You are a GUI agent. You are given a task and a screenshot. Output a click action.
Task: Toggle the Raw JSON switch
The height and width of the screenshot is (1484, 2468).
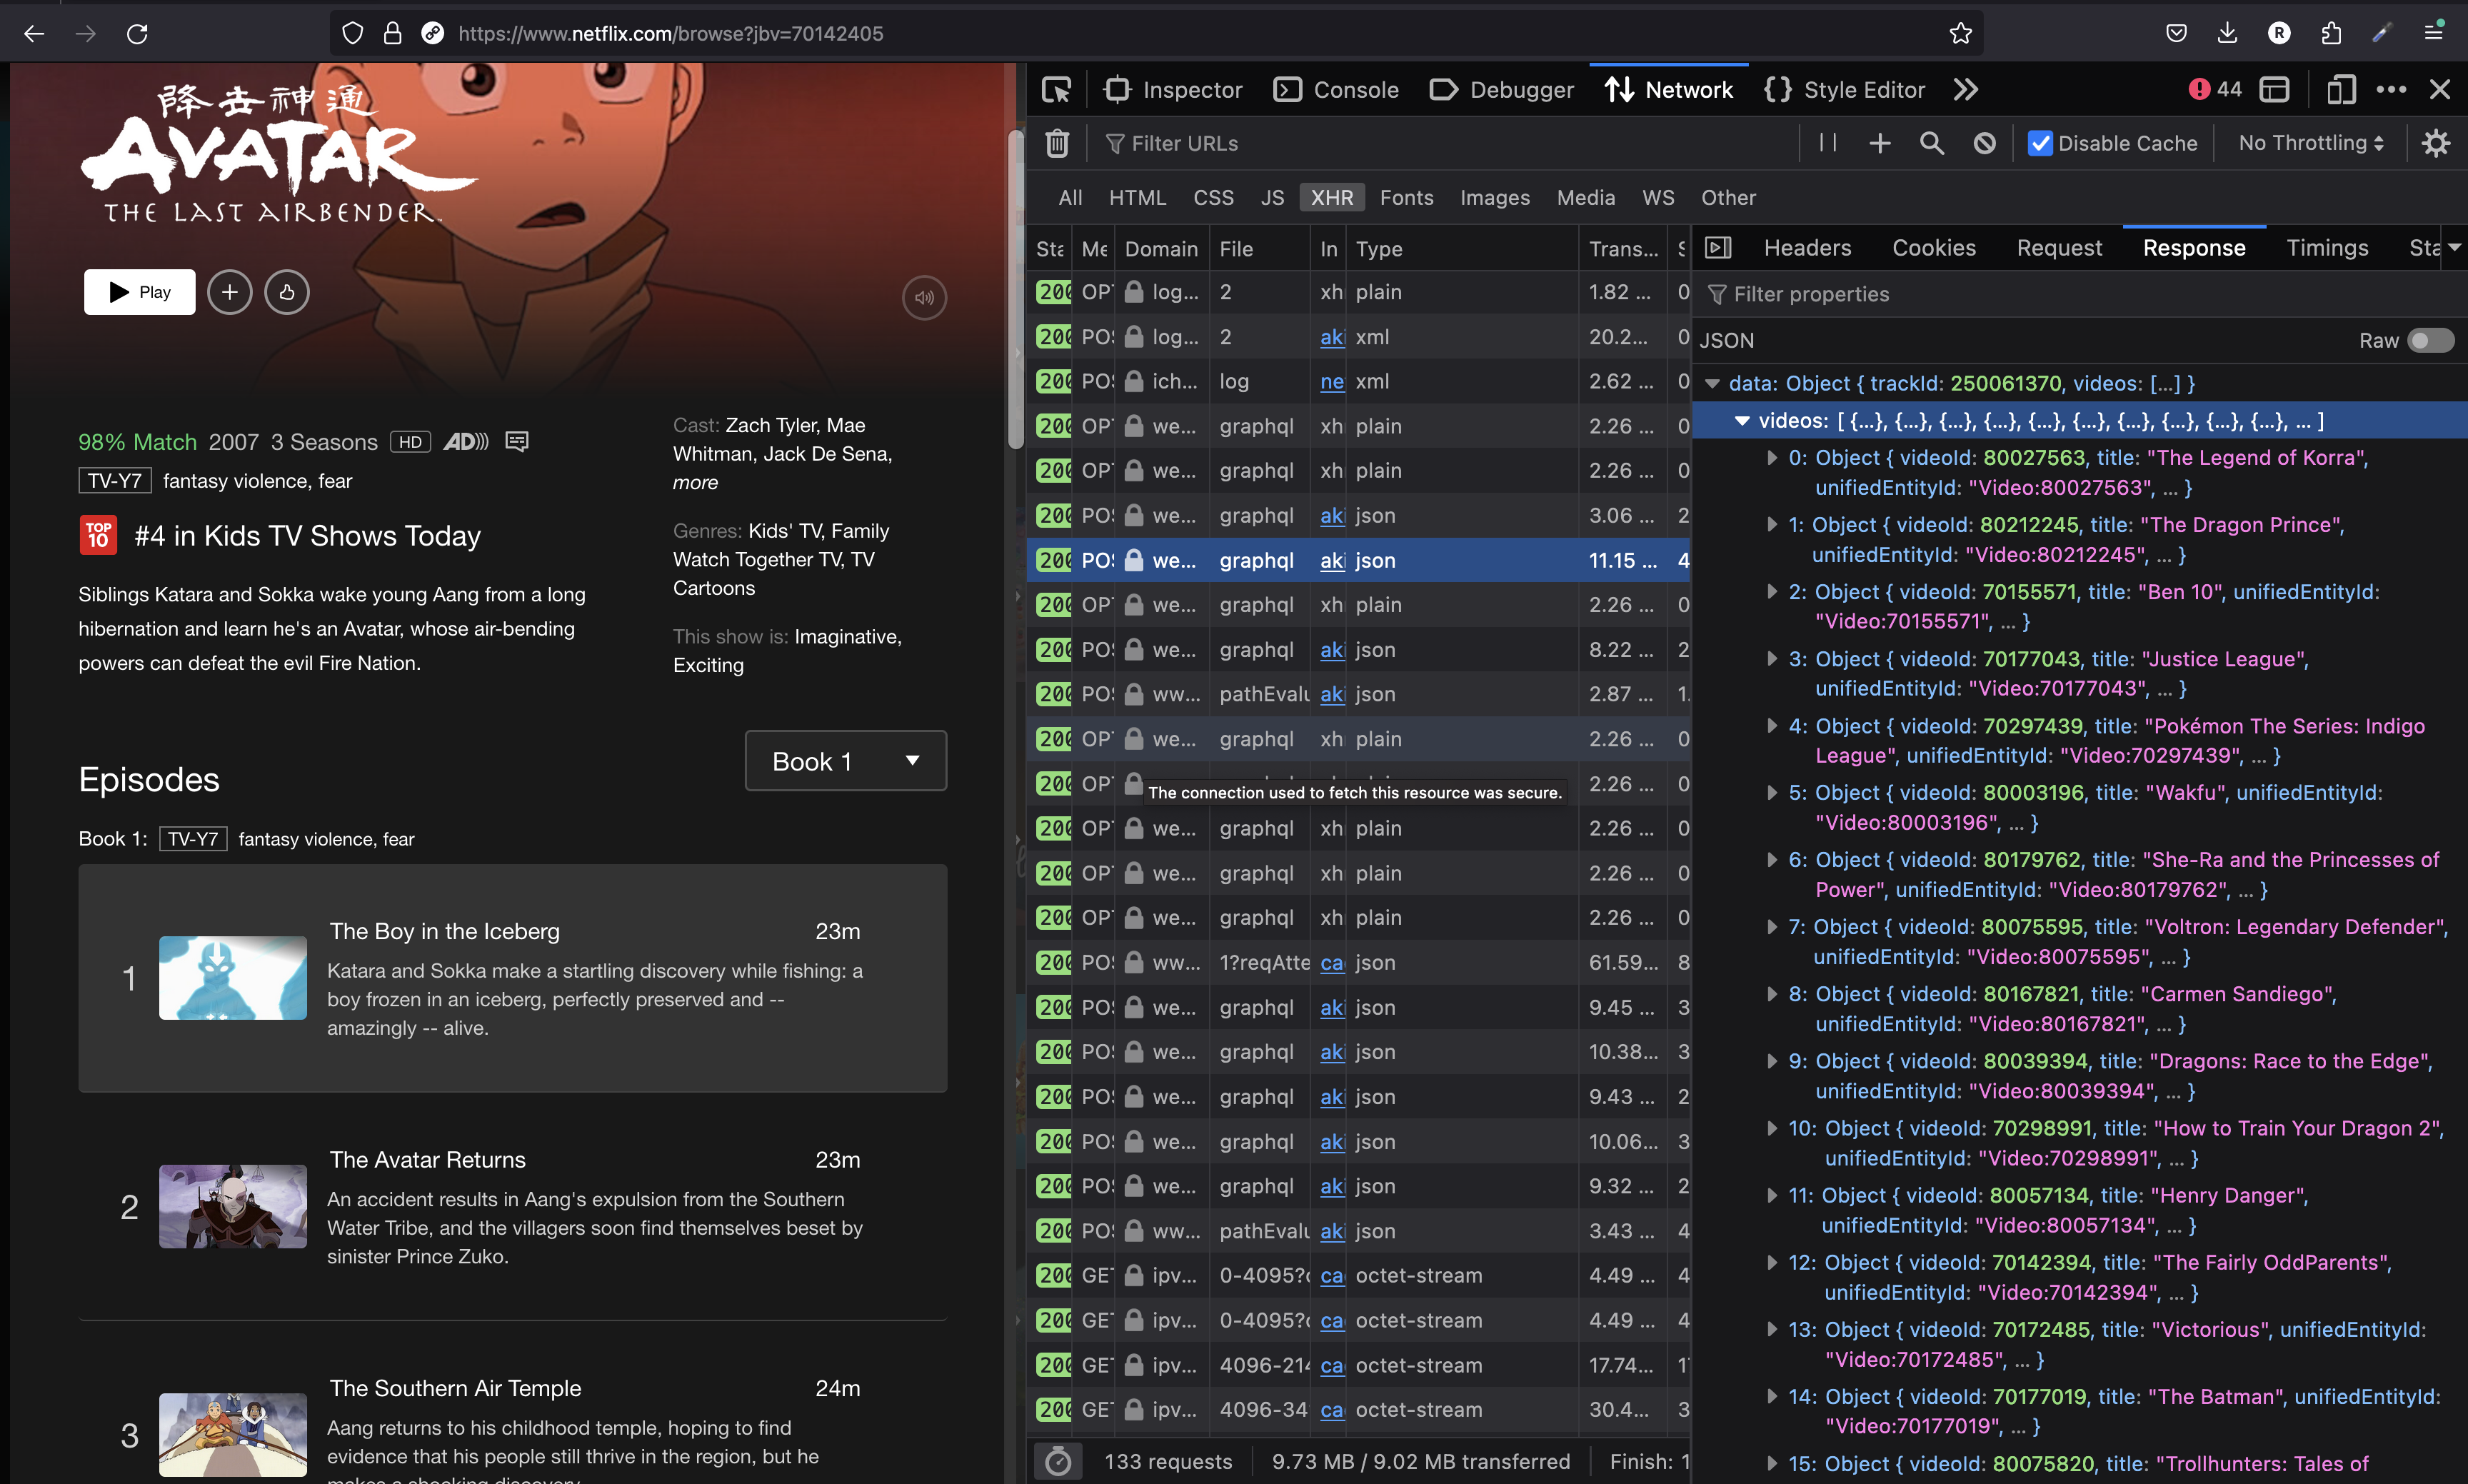pos(2431,340)
